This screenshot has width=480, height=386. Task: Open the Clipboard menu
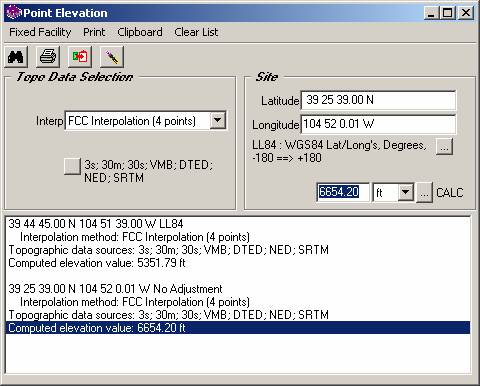click(x=140, y=32)
